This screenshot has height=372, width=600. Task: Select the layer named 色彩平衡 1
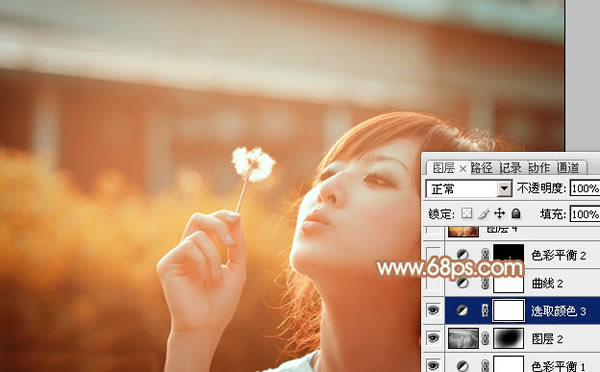(x=559, y=366)
